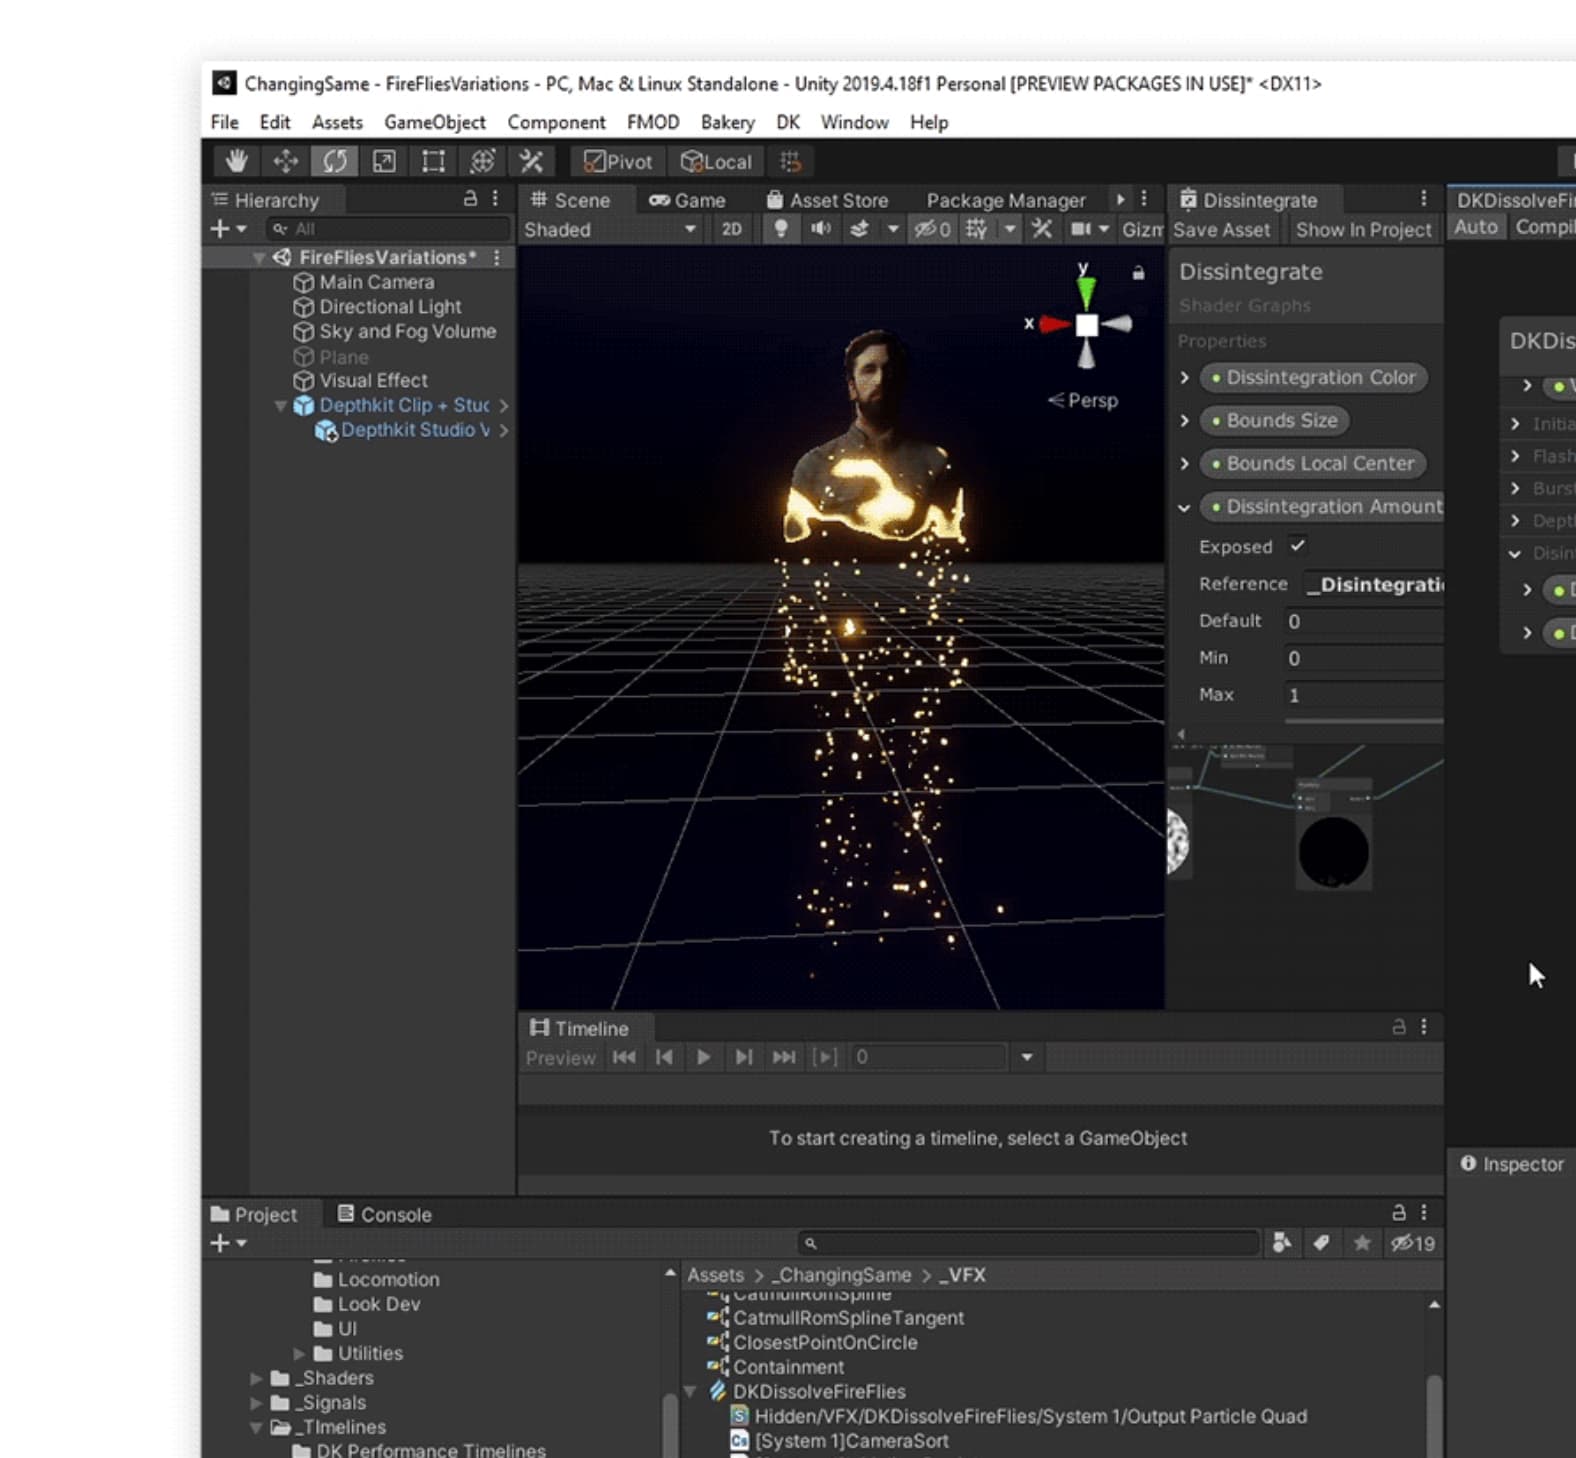Viewport: 1576px width, 1458px height.
Task: Click Show In Project button
Action: [1363, 229]
